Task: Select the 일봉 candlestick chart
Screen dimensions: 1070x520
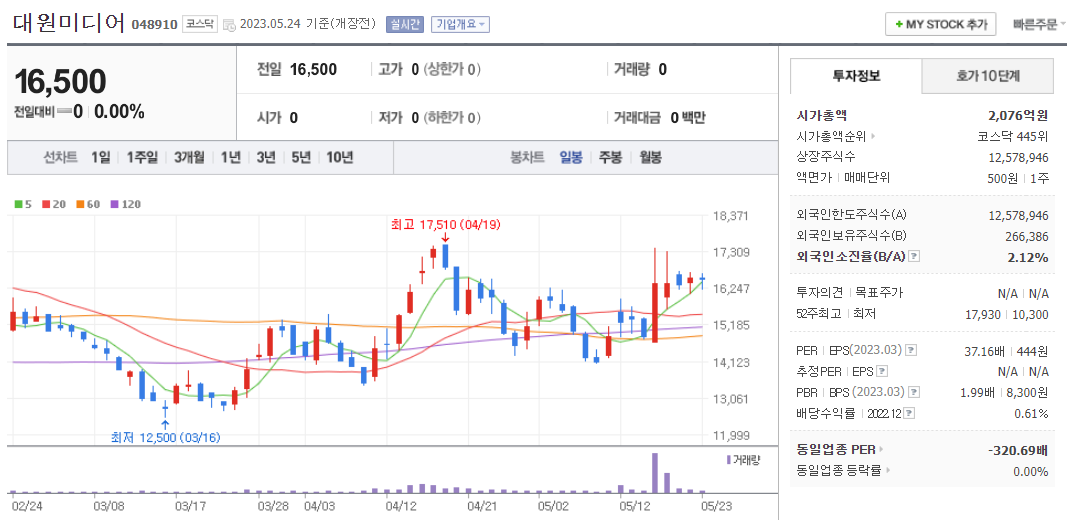Action: tap(571, 158)
